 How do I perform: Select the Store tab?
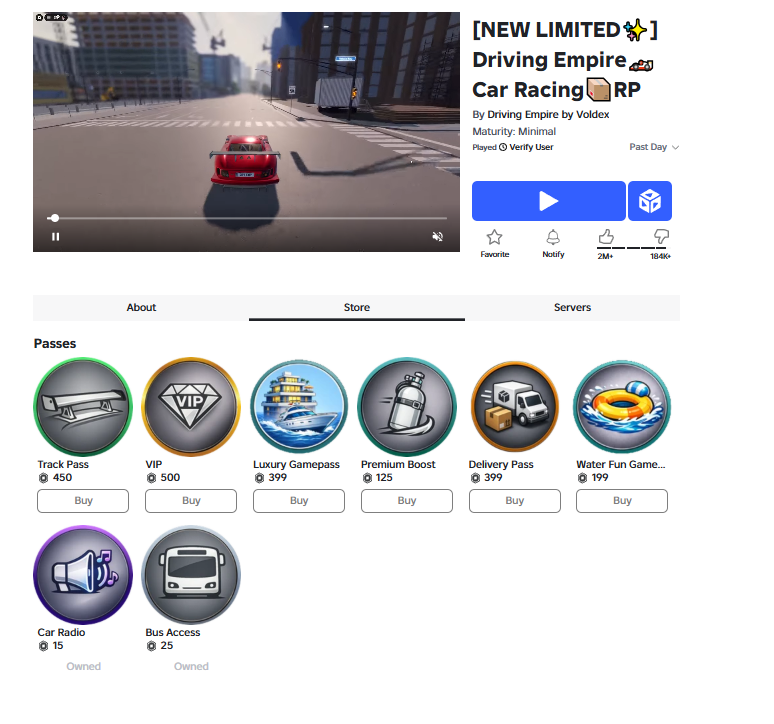pos(356,307)
